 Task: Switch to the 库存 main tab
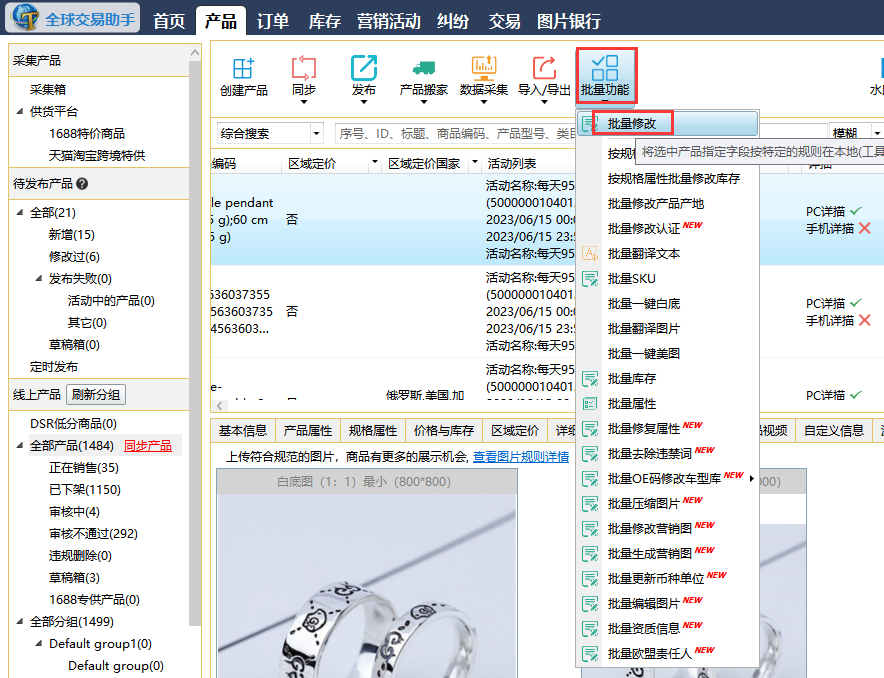click(325, 21)
